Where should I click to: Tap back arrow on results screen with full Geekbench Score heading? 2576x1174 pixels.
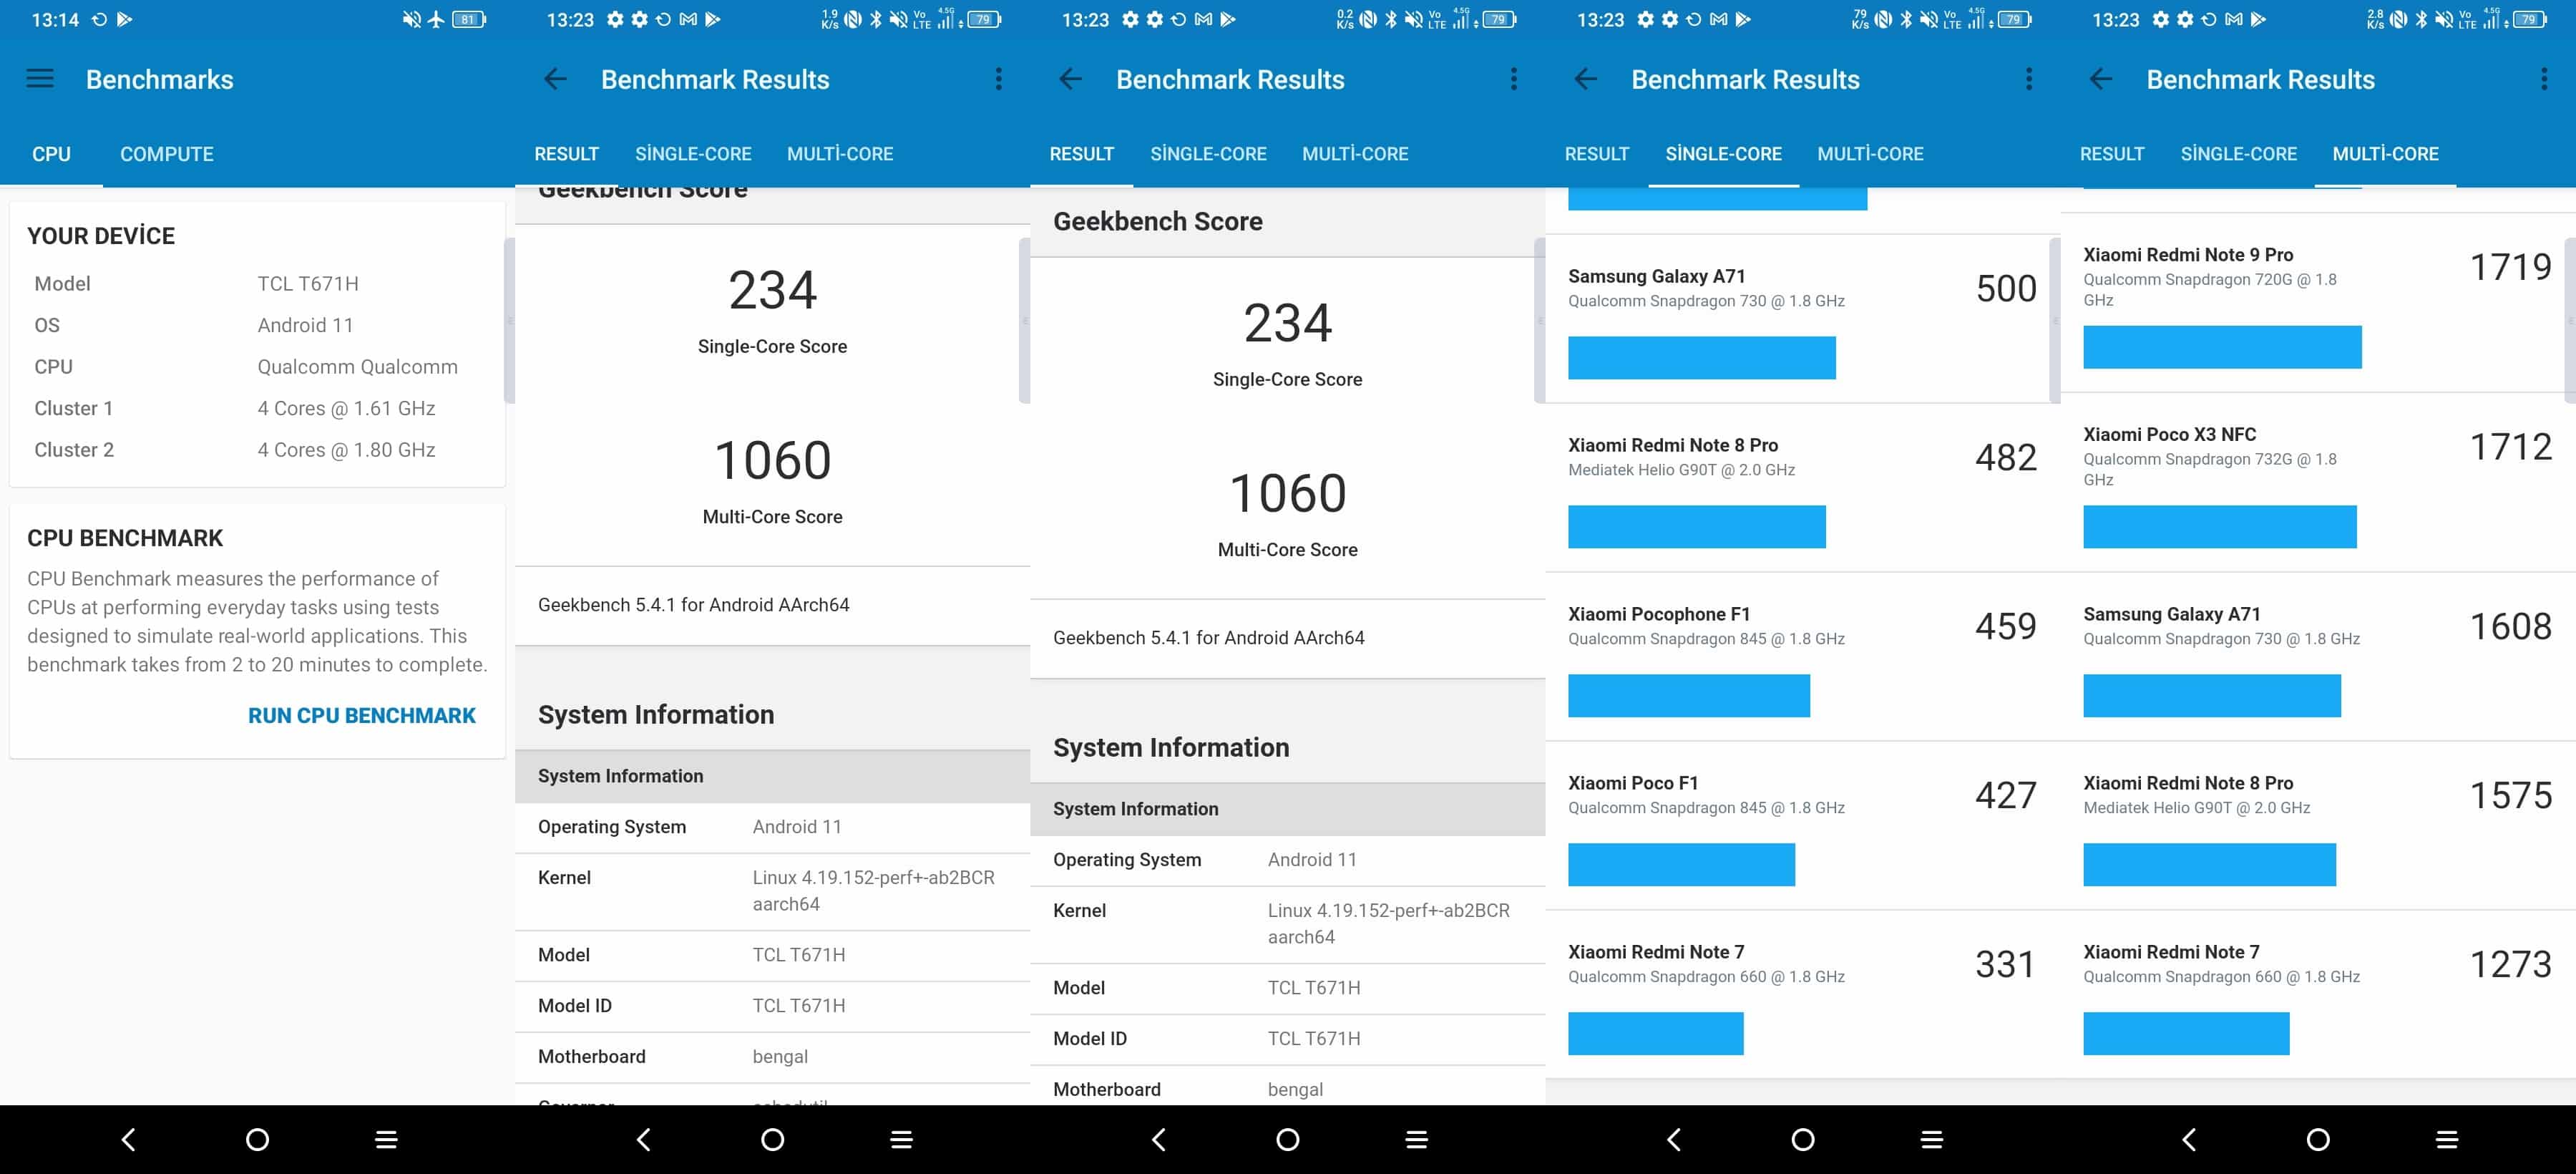(x=1070, y=79)
